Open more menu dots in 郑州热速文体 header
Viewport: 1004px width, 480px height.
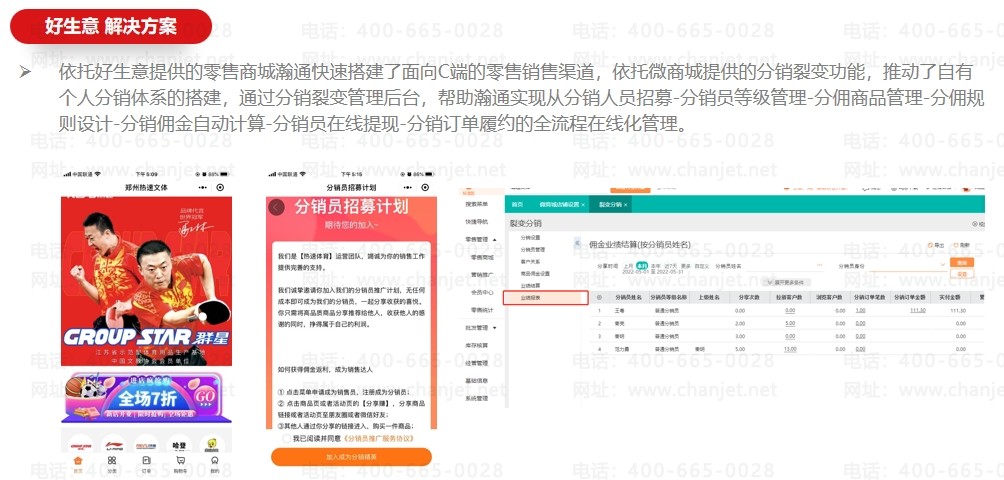tap(203, 188)
